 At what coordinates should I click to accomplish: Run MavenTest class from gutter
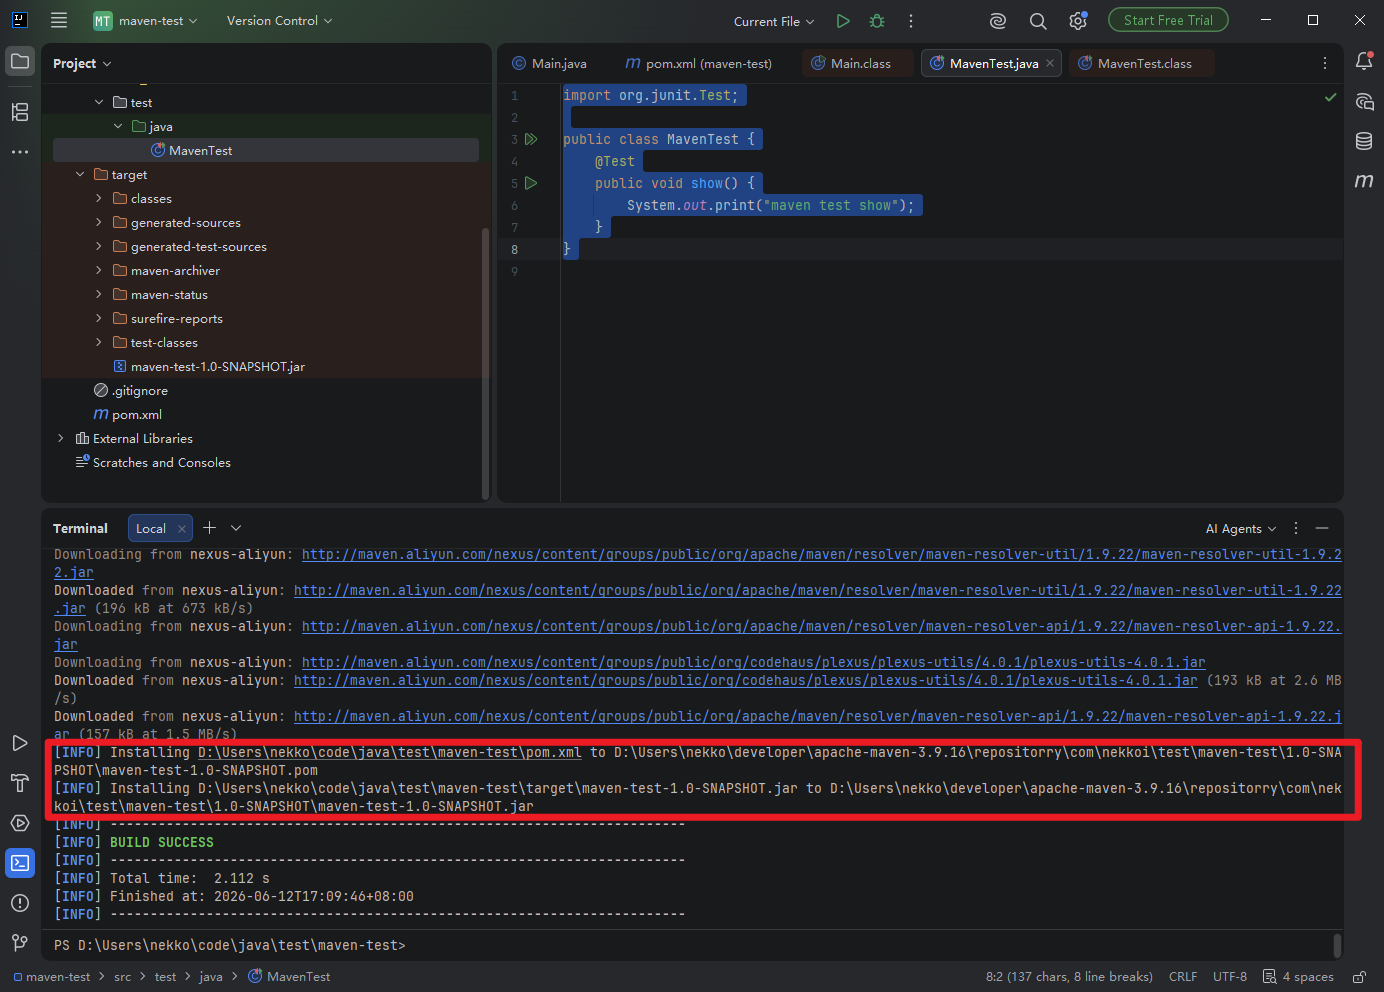tap(532, 139)
